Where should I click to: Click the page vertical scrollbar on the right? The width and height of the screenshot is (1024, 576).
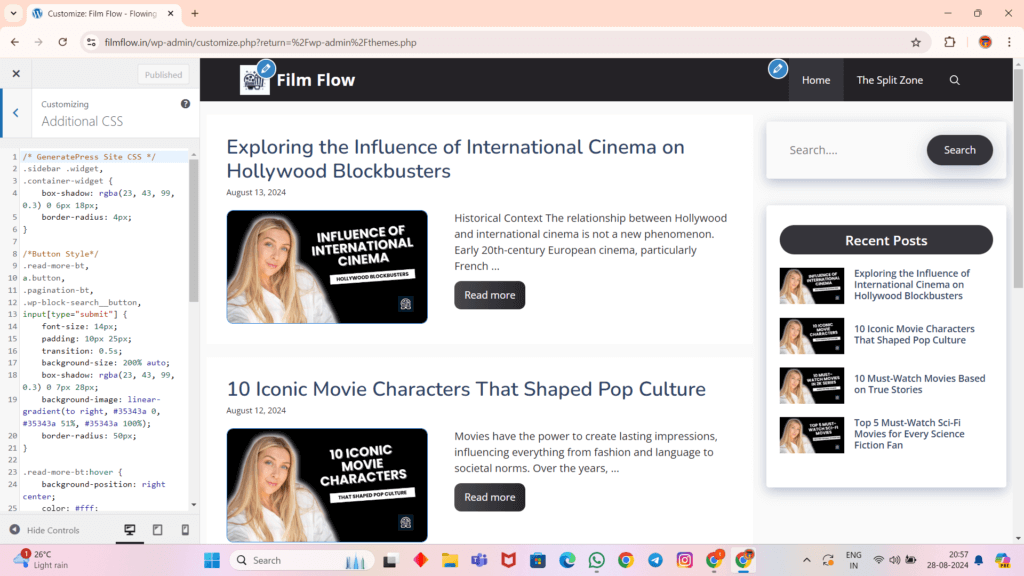pyautogui.click(x=1018, y=176)
